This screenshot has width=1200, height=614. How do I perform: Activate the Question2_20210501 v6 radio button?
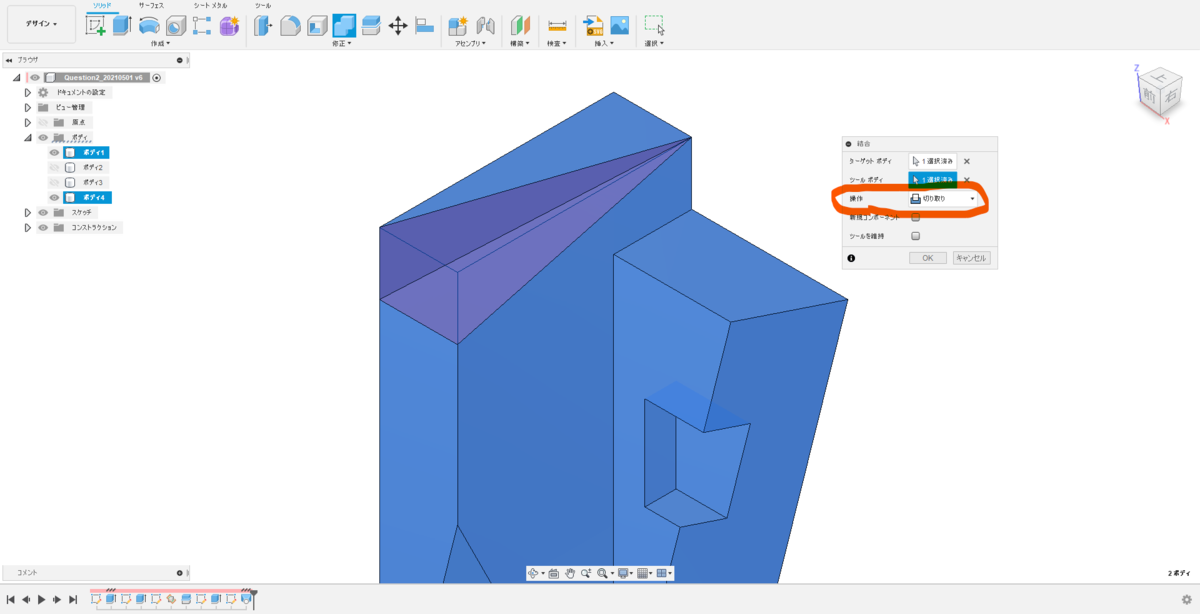click(x=157, y=77)
